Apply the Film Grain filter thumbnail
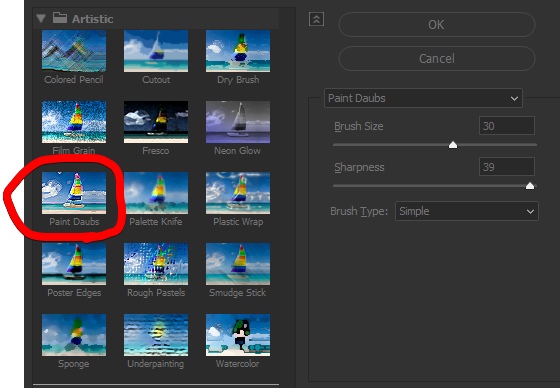This screenshot has height=388, width=560. 74,122
